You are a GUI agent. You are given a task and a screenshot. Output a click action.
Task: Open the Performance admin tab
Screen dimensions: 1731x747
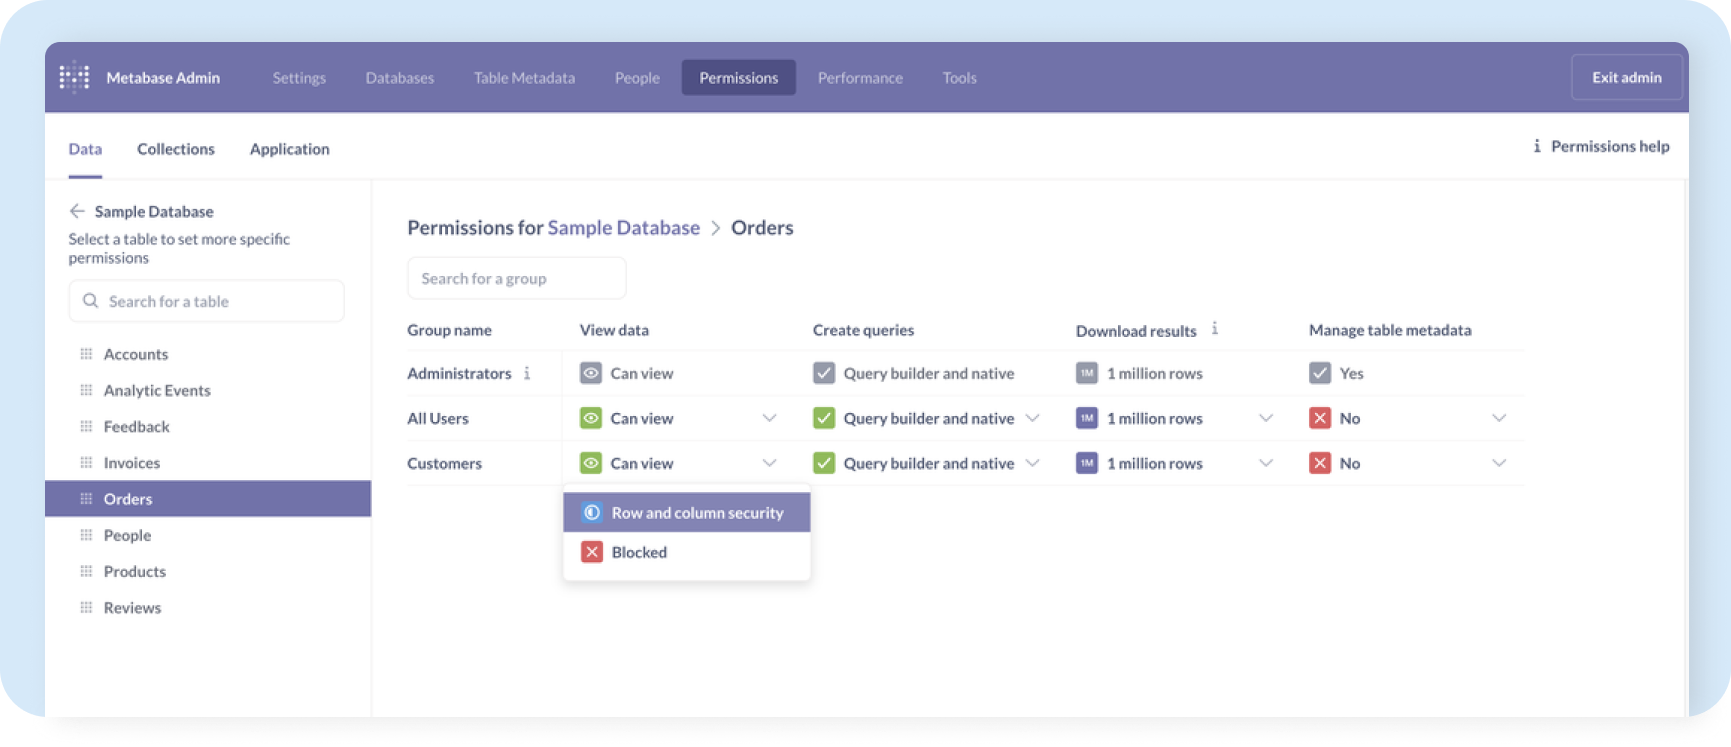click(860, 77)
